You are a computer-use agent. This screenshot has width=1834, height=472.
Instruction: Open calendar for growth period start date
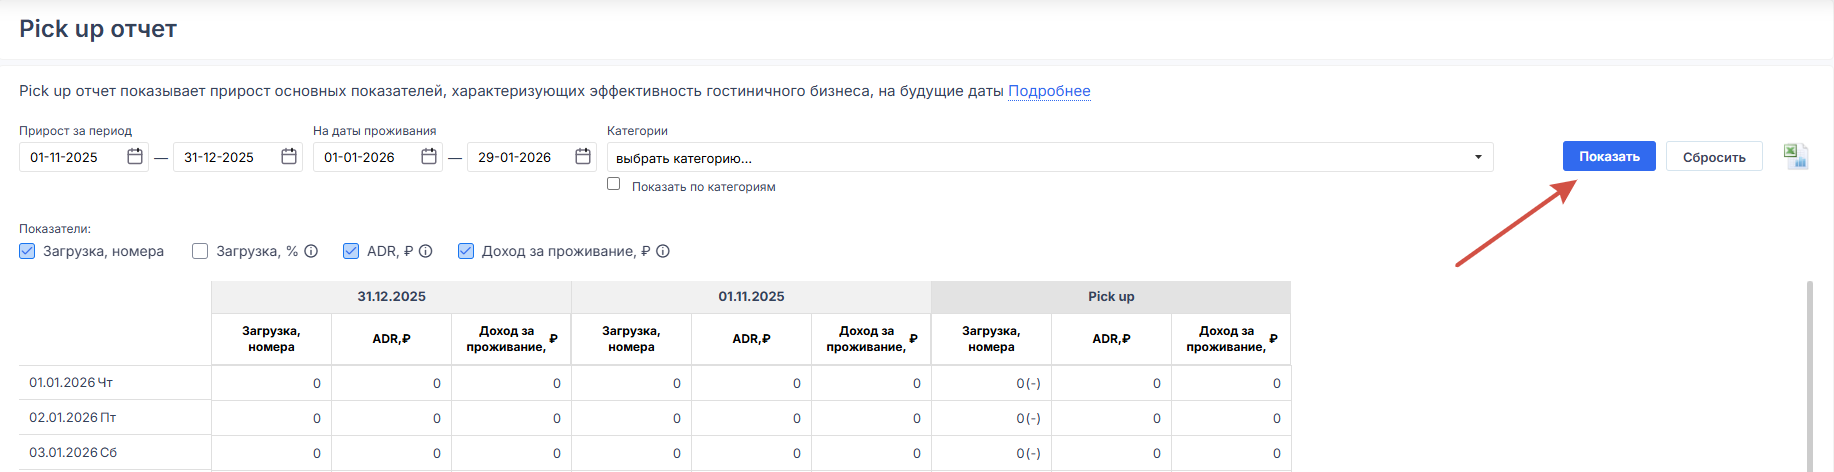pos(135,157)
